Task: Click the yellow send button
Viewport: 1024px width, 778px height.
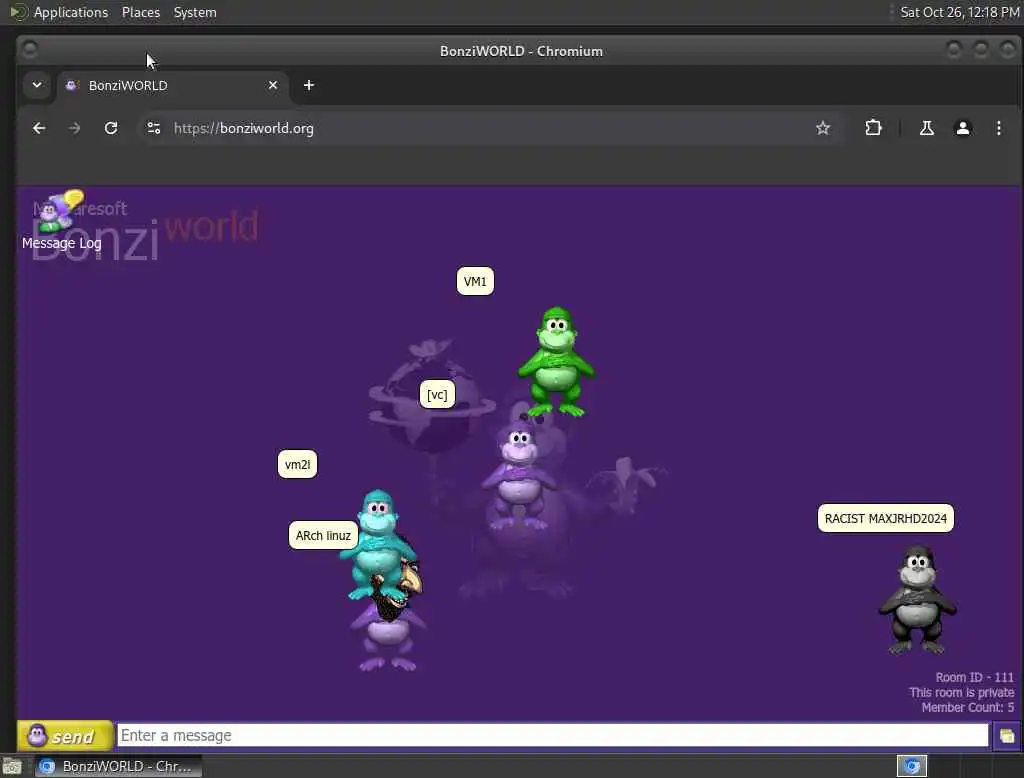Action: pyautogui.click(x=65, y=736)
